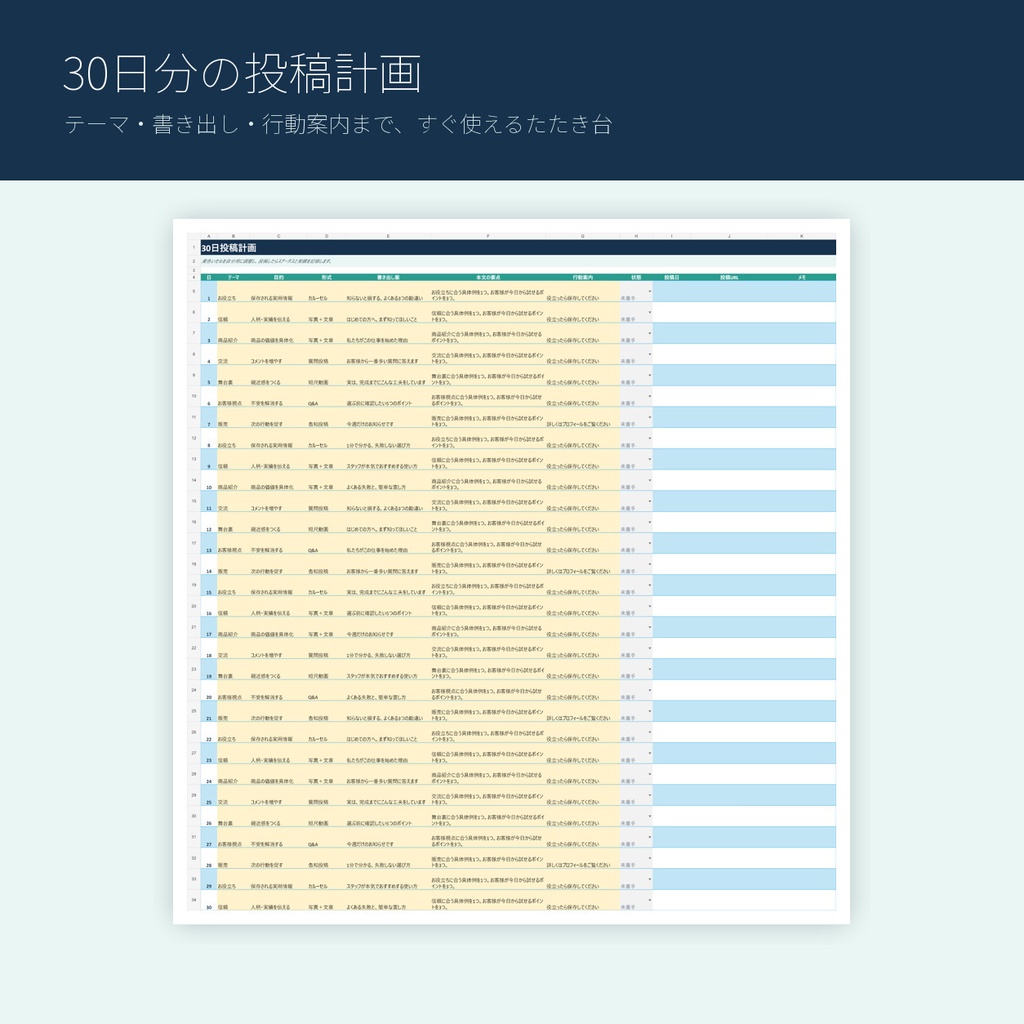Open the status dropdown arrow for day 7
This screenshot has width=1024, height=1024.
[649, 418]
